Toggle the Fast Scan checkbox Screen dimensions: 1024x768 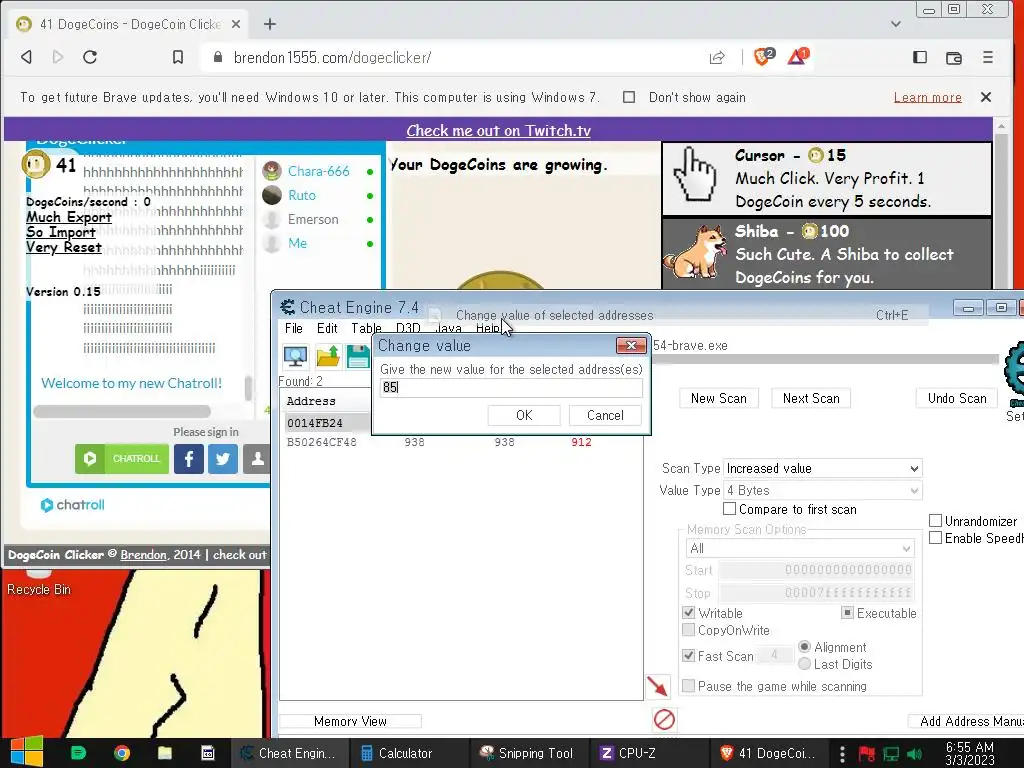click(688, 655)
